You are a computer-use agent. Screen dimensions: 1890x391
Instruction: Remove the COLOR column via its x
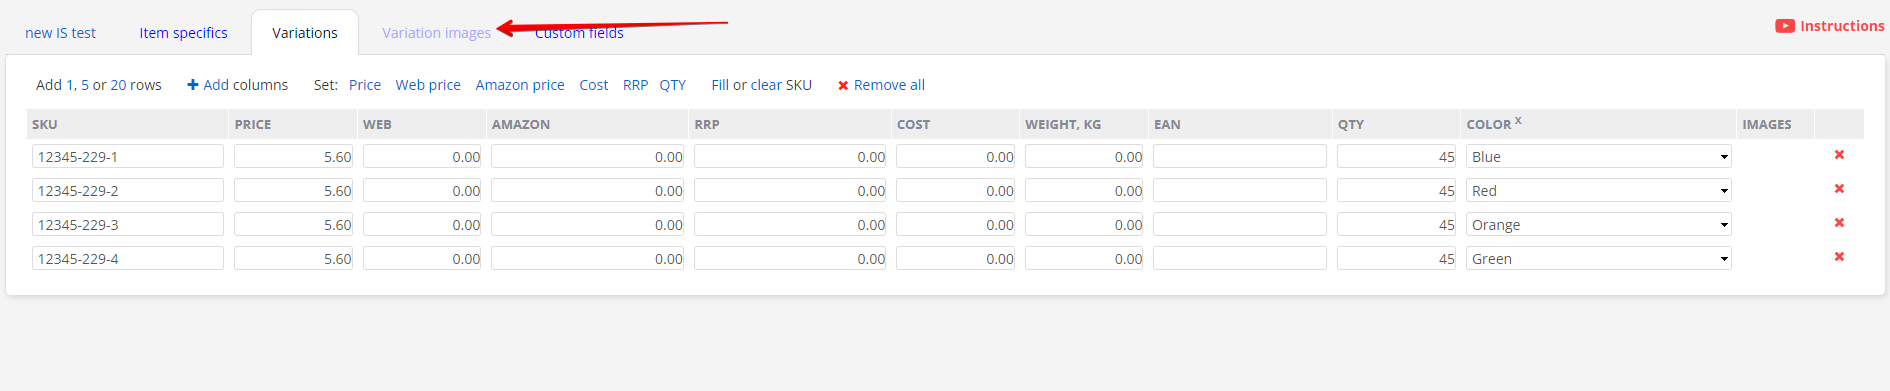[1518, 120]
